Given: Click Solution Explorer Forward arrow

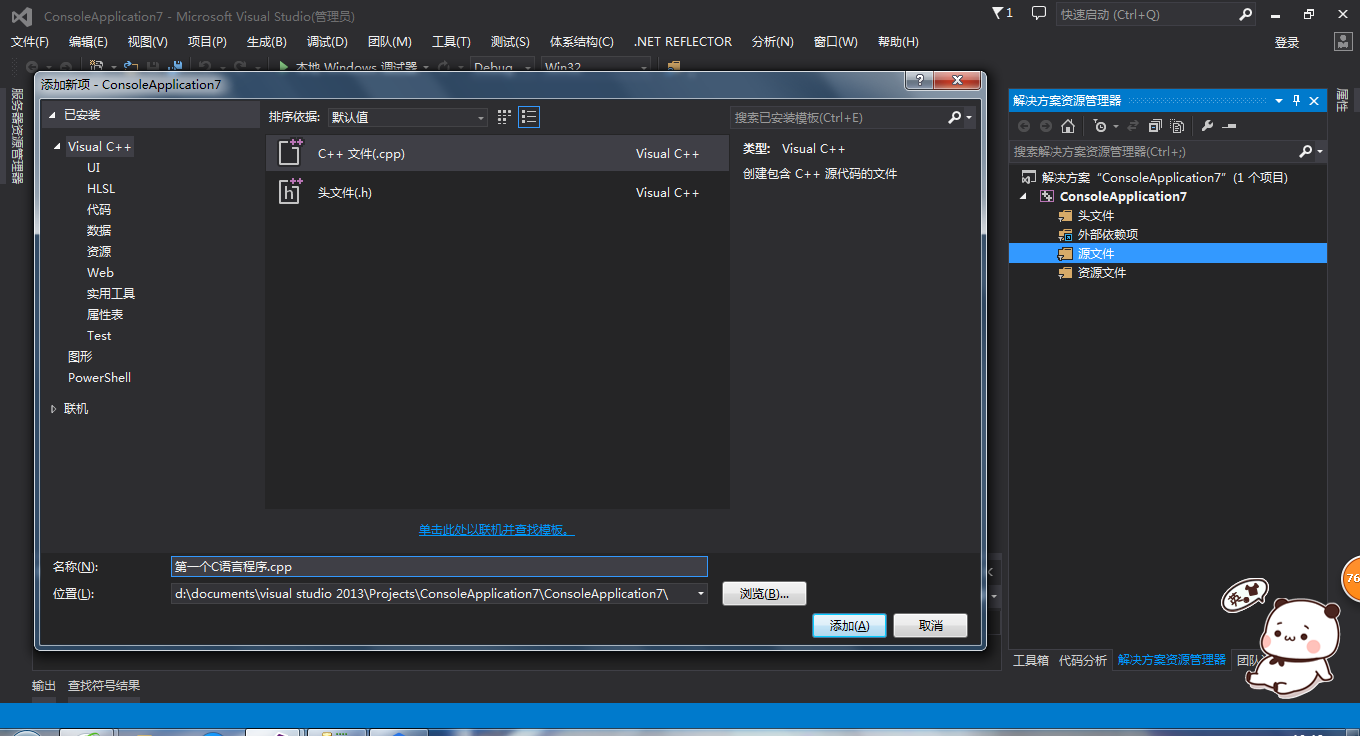Looking at the screenshot, I should (1046, 126).
